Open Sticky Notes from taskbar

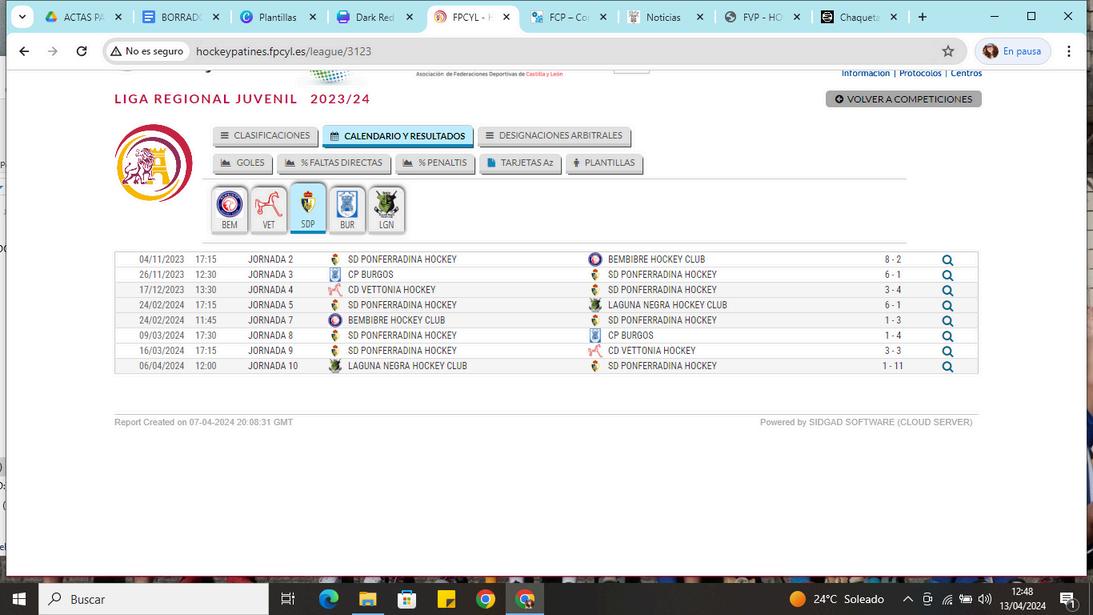(x=446, y=599)
